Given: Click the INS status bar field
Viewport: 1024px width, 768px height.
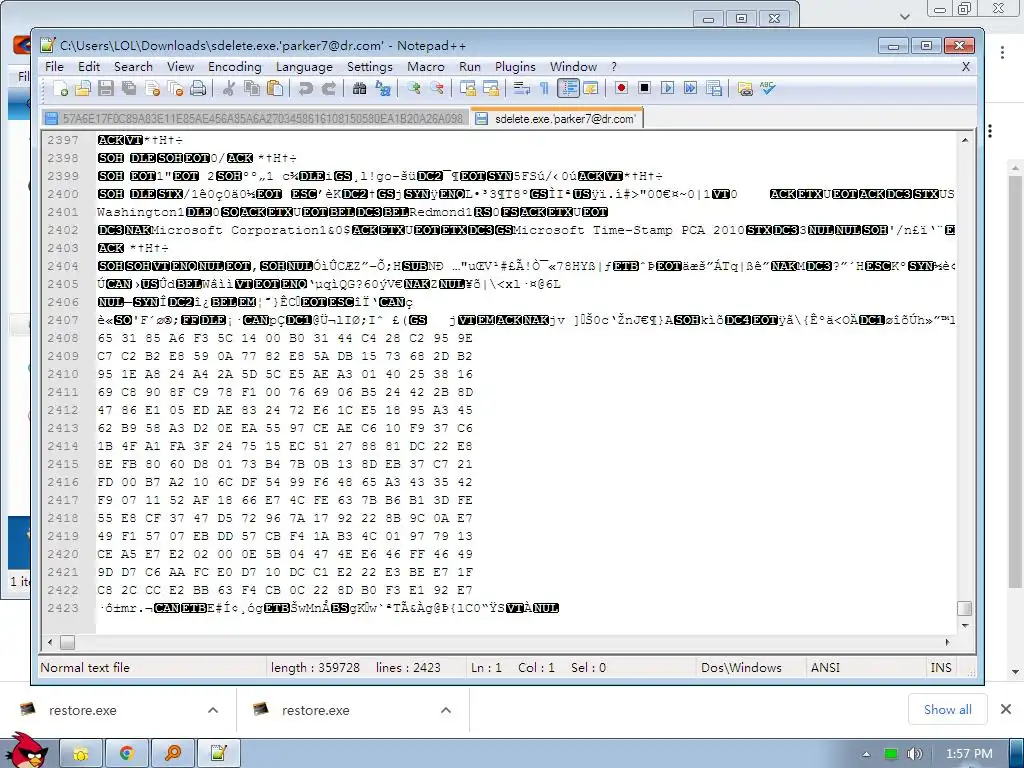Looking at the screenshot, I should (940, 667).
